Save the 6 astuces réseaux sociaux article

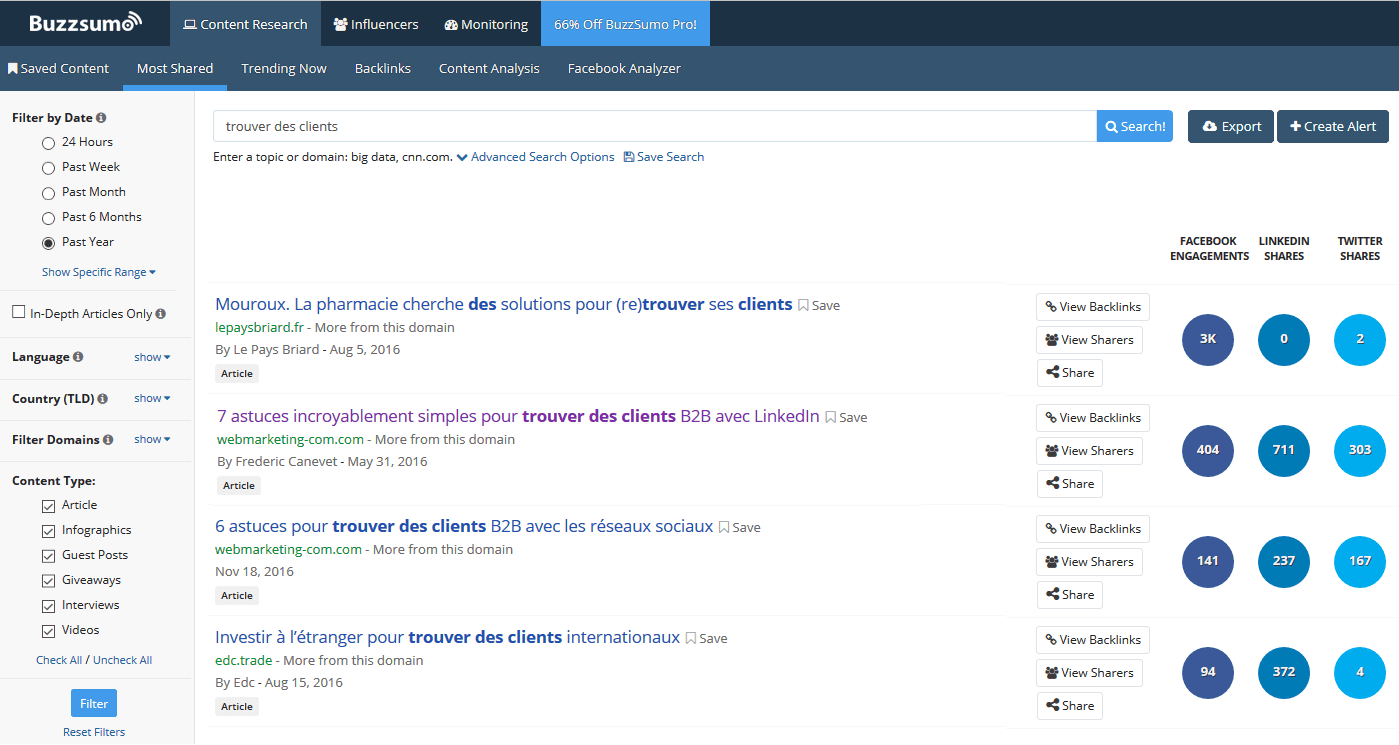coord(739,528)
